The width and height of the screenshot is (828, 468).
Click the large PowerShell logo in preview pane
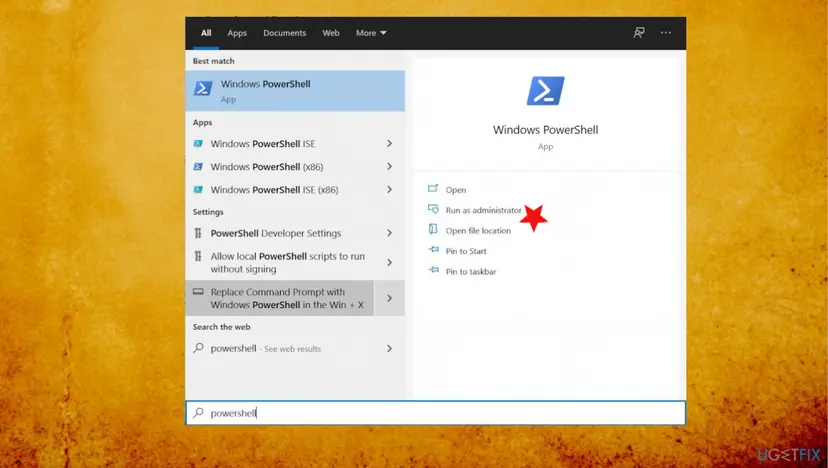coord(545,91)
